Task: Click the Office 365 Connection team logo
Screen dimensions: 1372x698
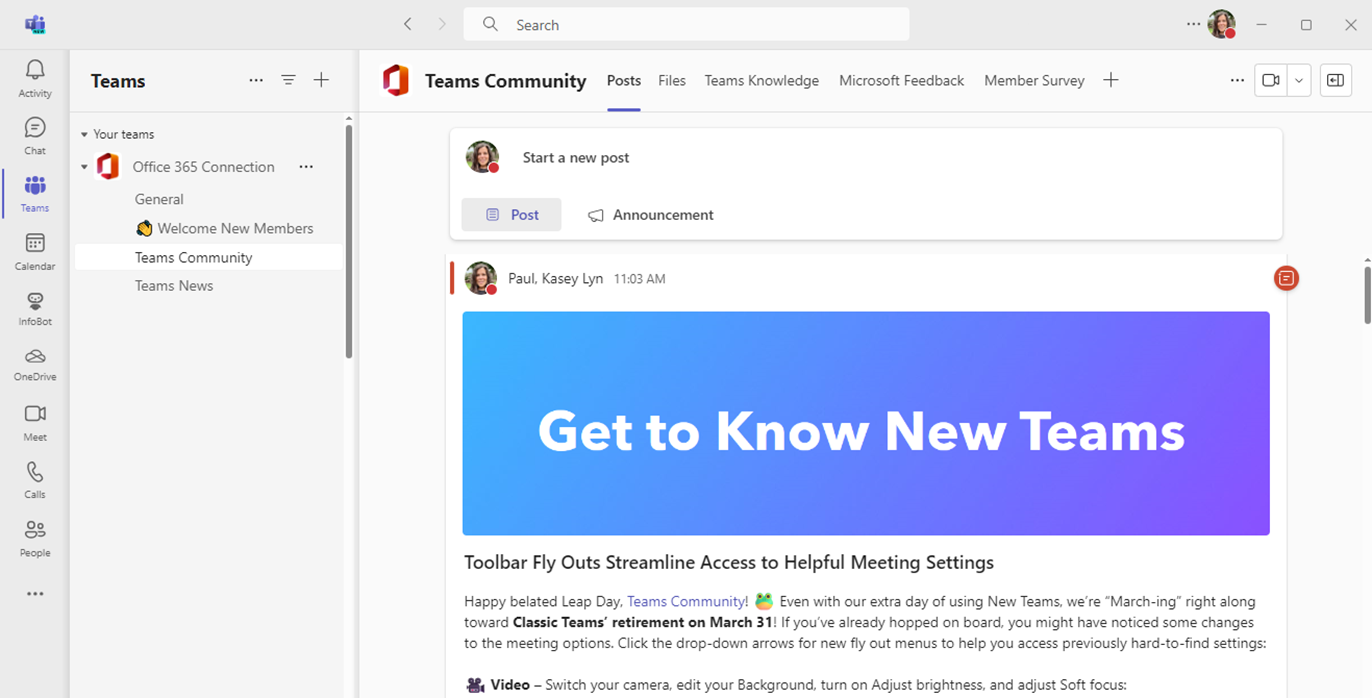Action: (x=108, y=167)
